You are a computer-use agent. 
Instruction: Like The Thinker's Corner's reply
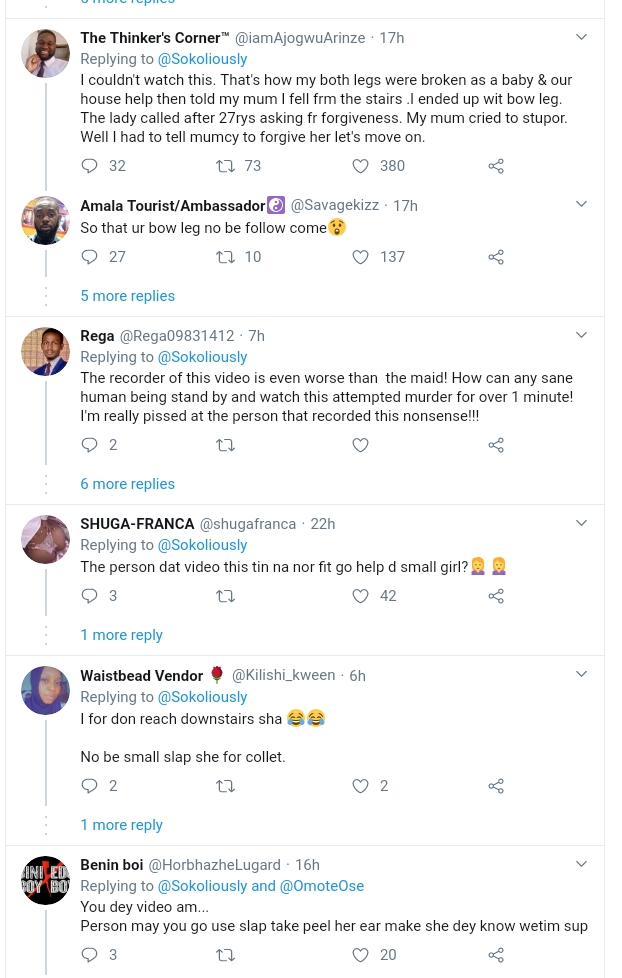tap(360, 166)
